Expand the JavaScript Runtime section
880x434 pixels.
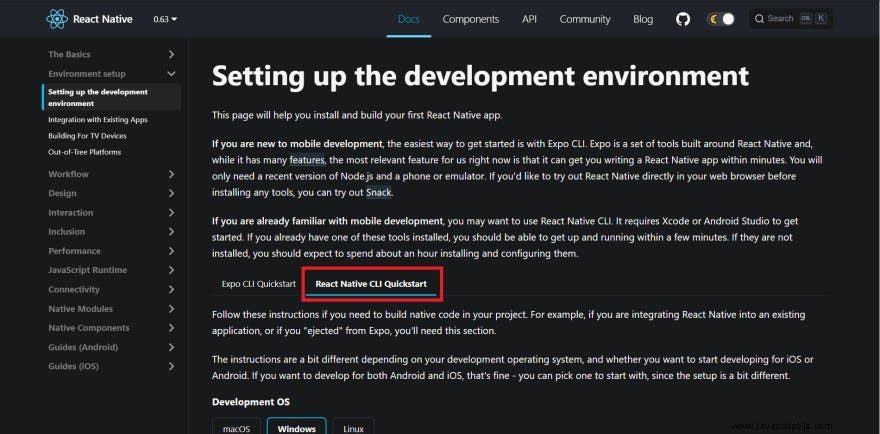coord(111,270)
